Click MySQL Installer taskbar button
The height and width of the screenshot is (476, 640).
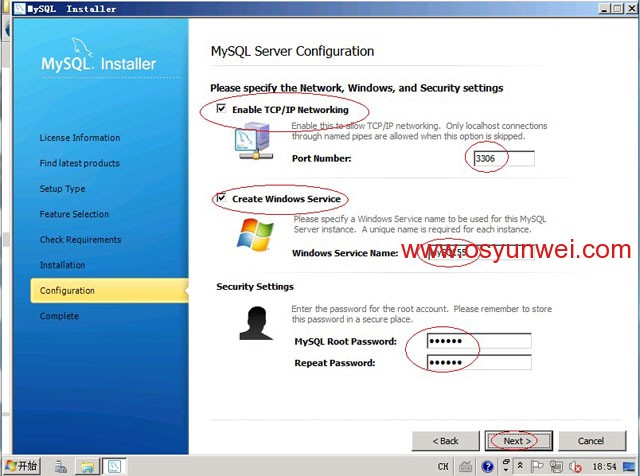point(114,466)
